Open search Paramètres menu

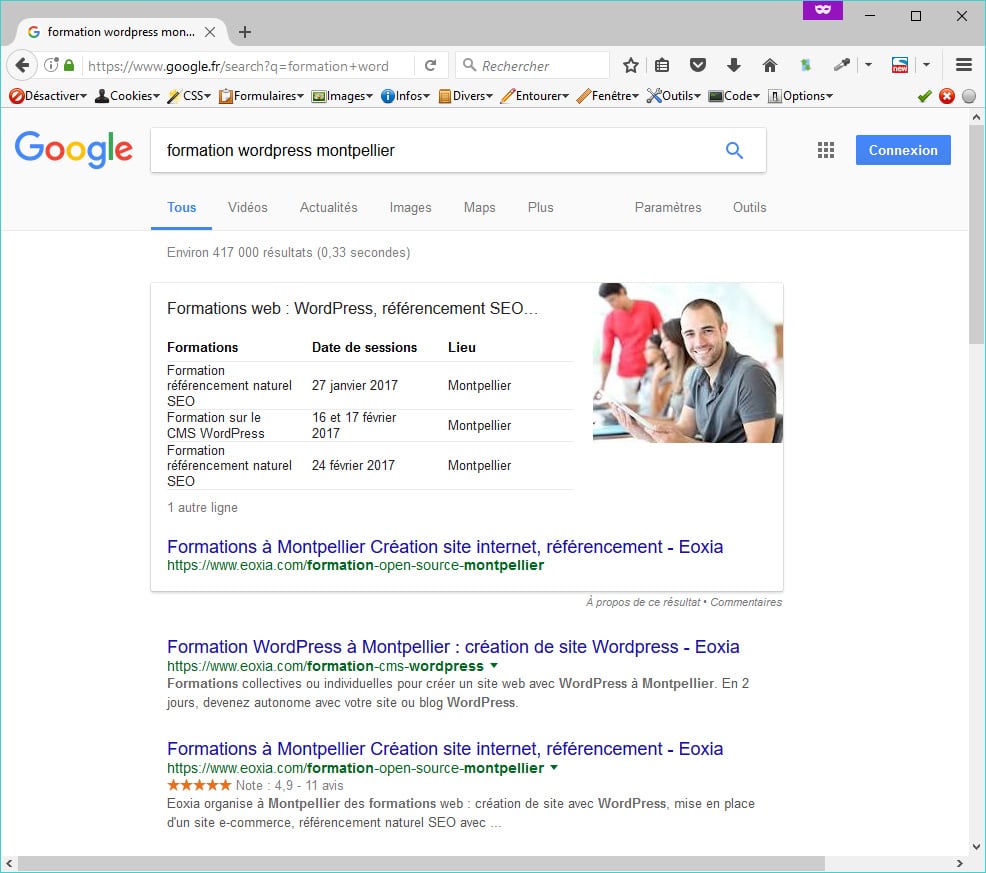tap(668, 208)
